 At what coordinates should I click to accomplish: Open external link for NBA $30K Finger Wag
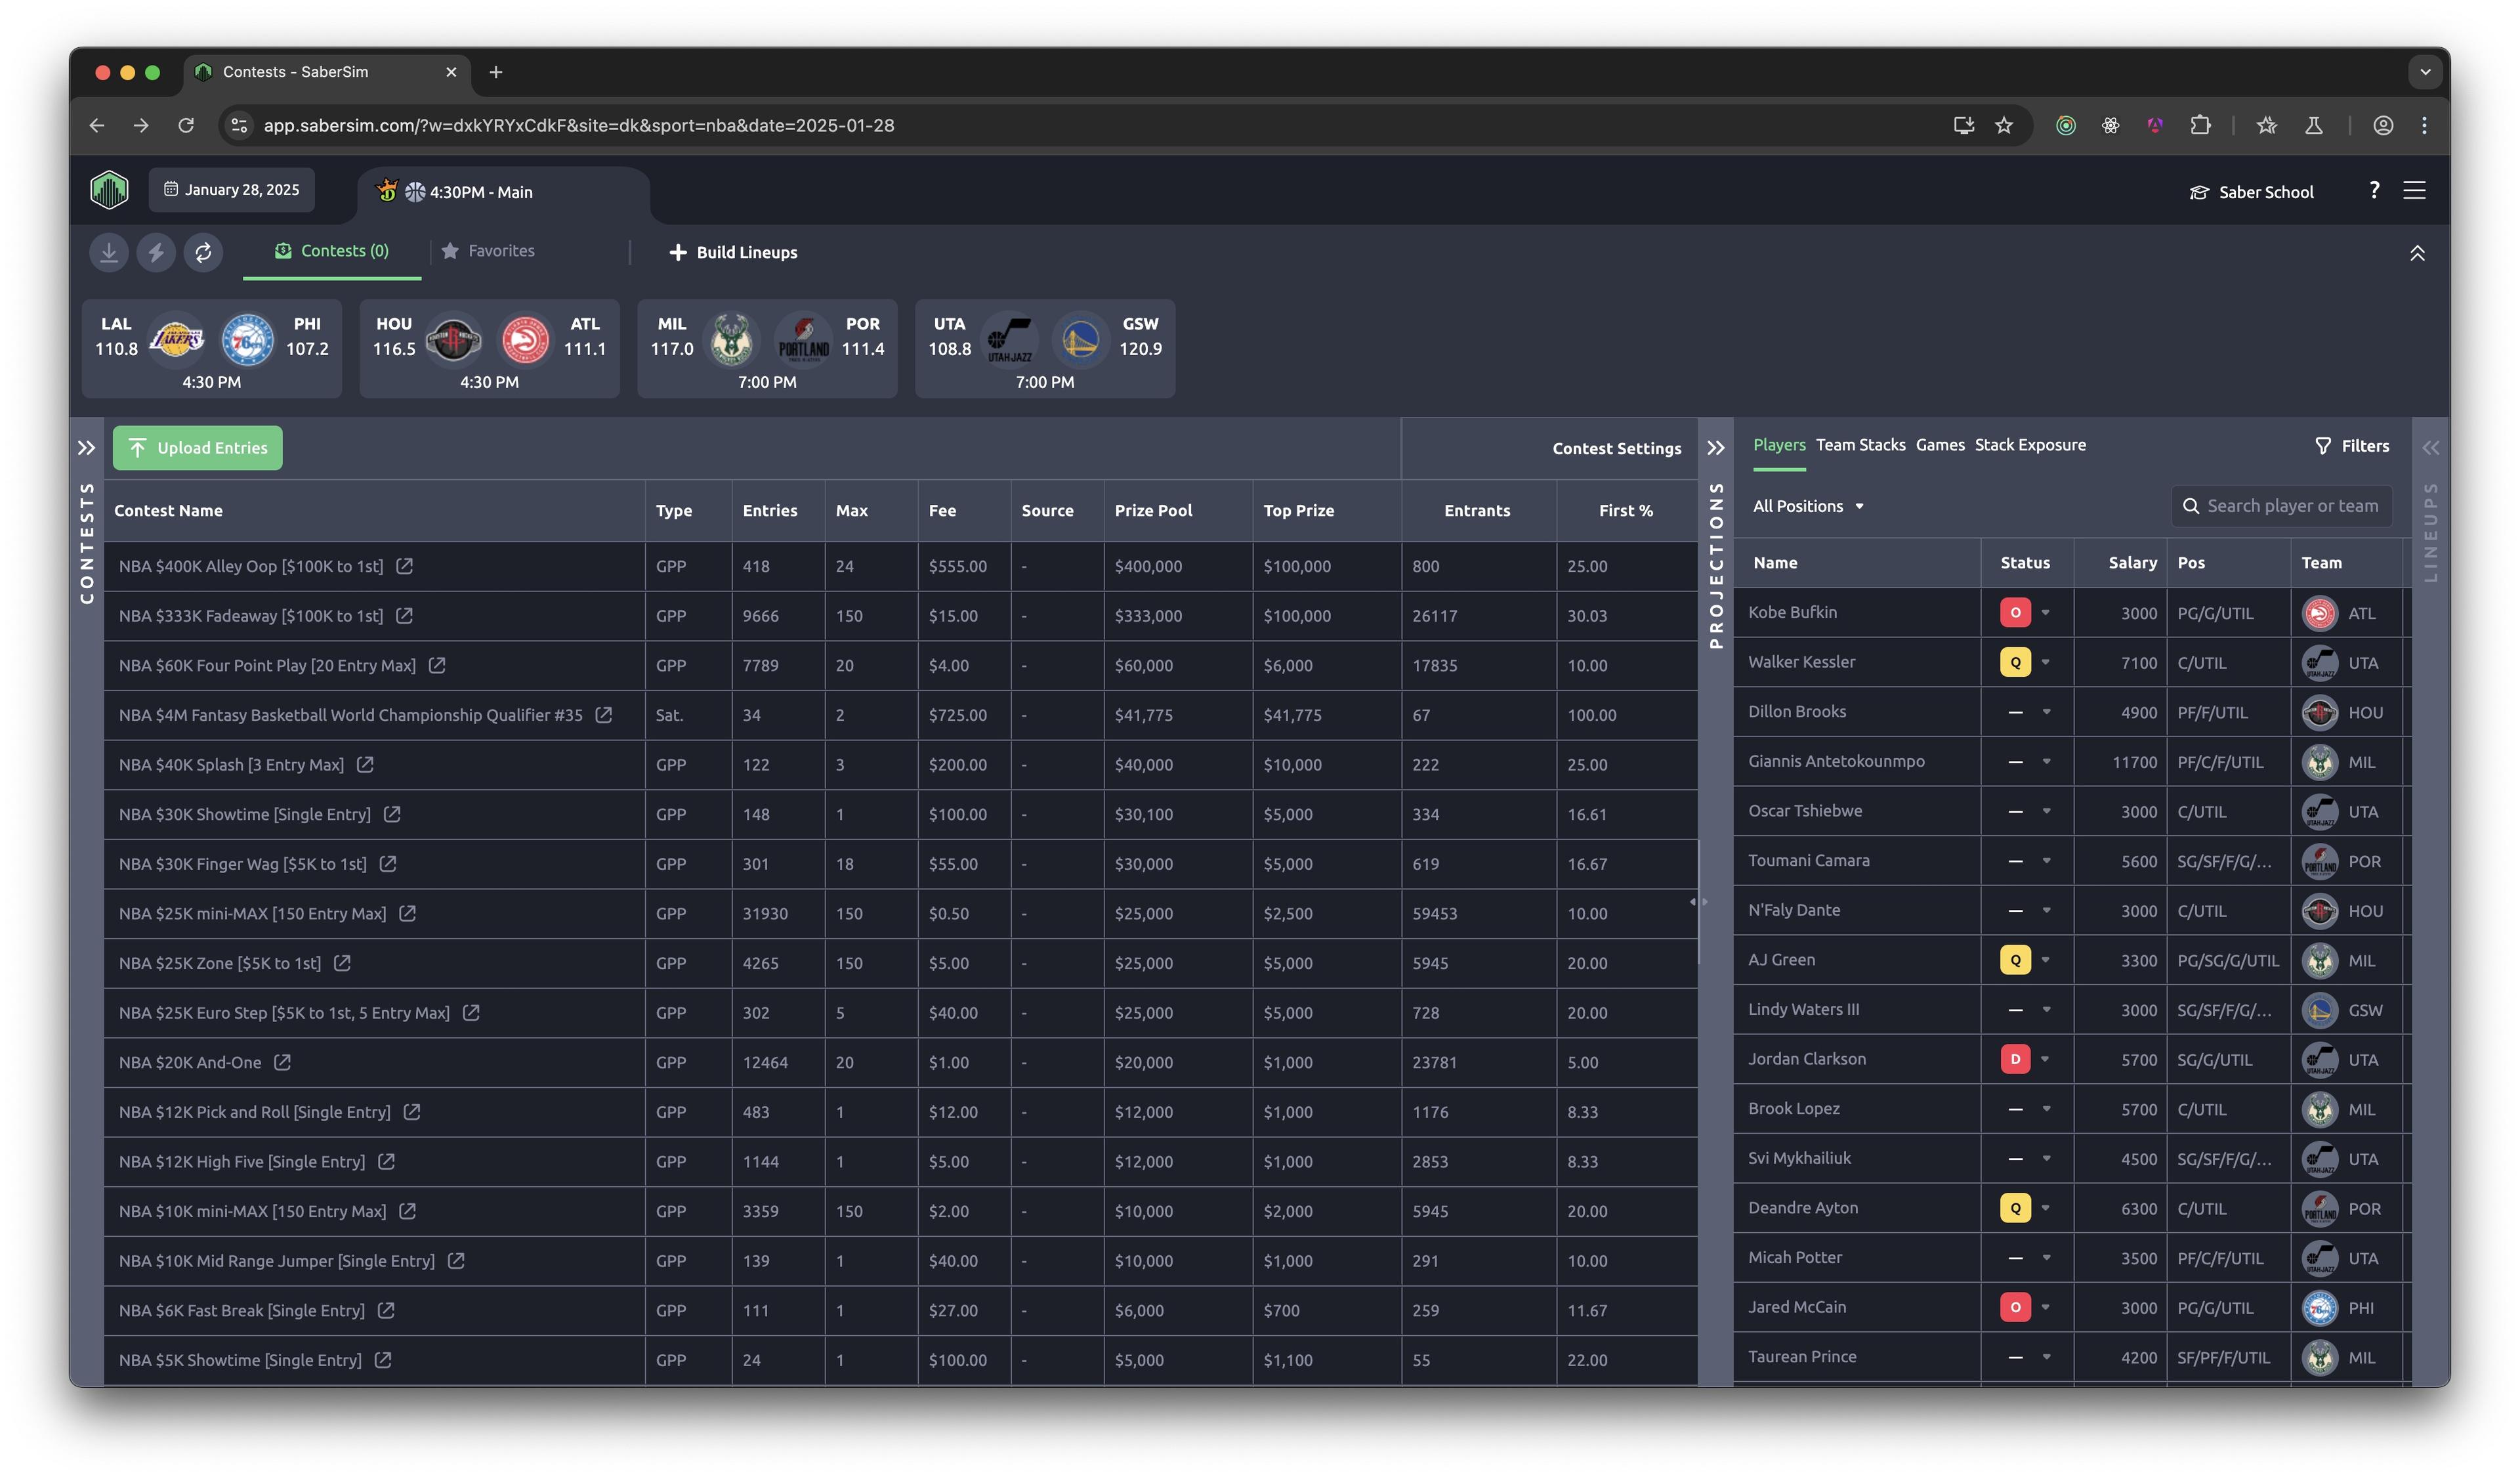click(x=388, y=863)
